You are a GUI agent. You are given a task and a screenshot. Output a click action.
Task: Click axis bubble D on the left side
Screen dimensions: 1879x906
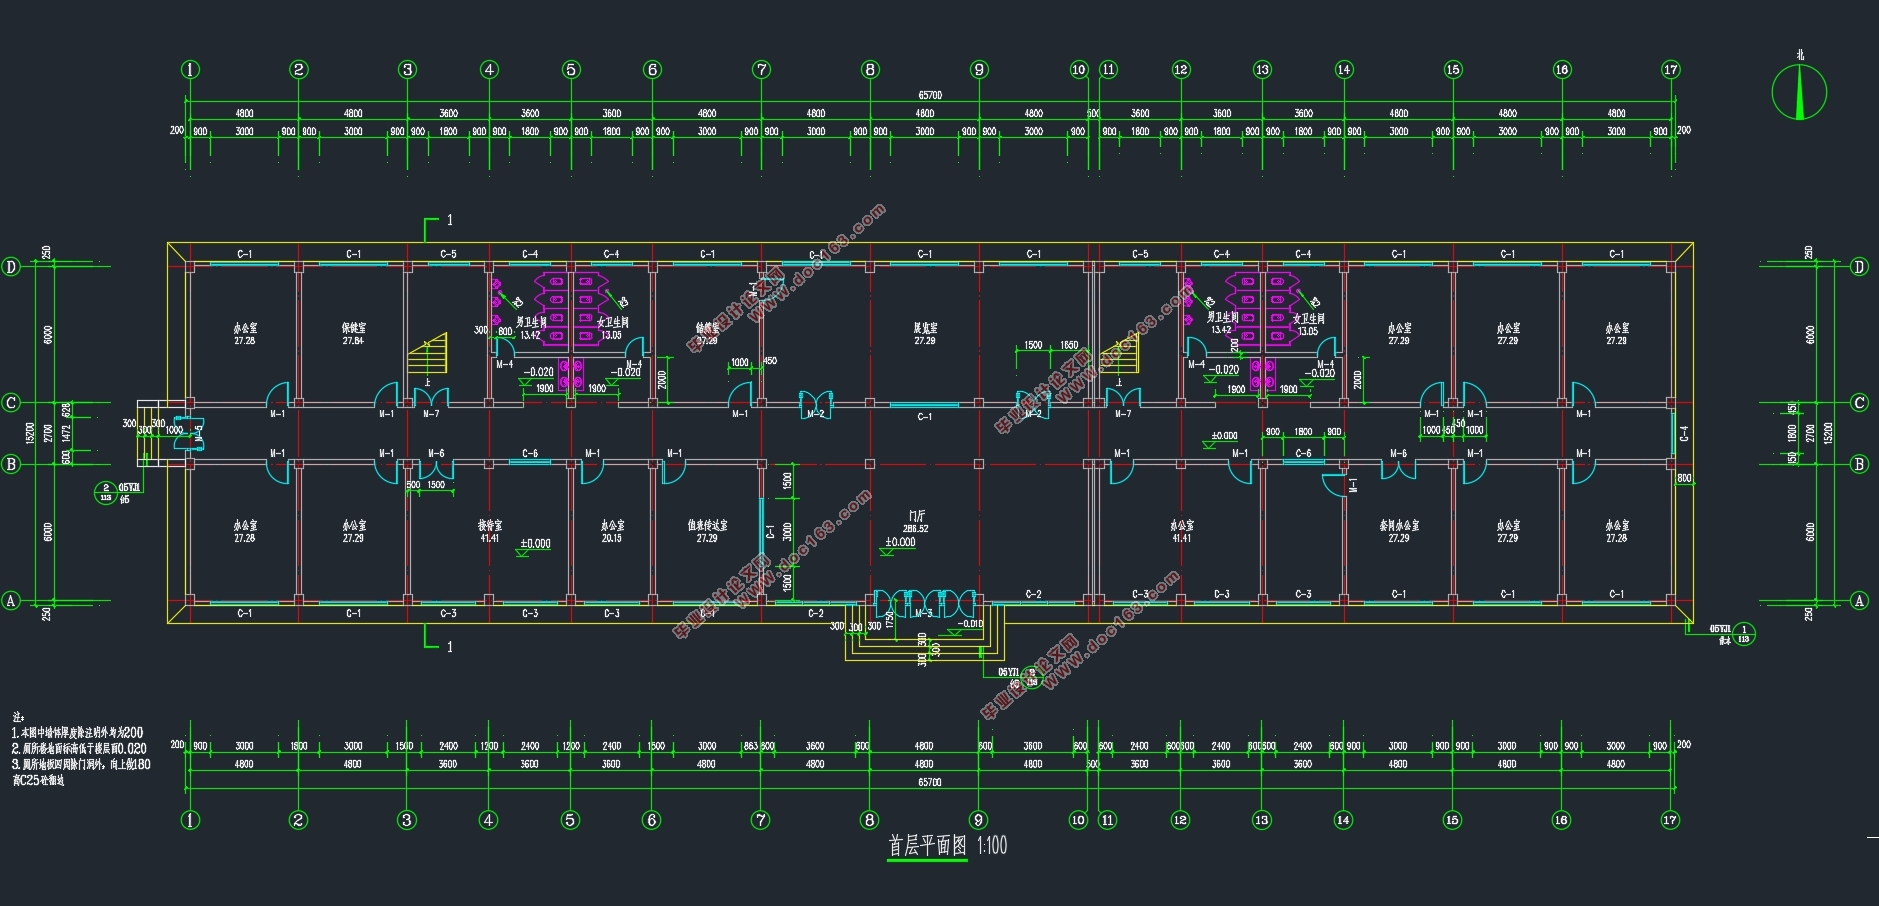coord(12,267)
